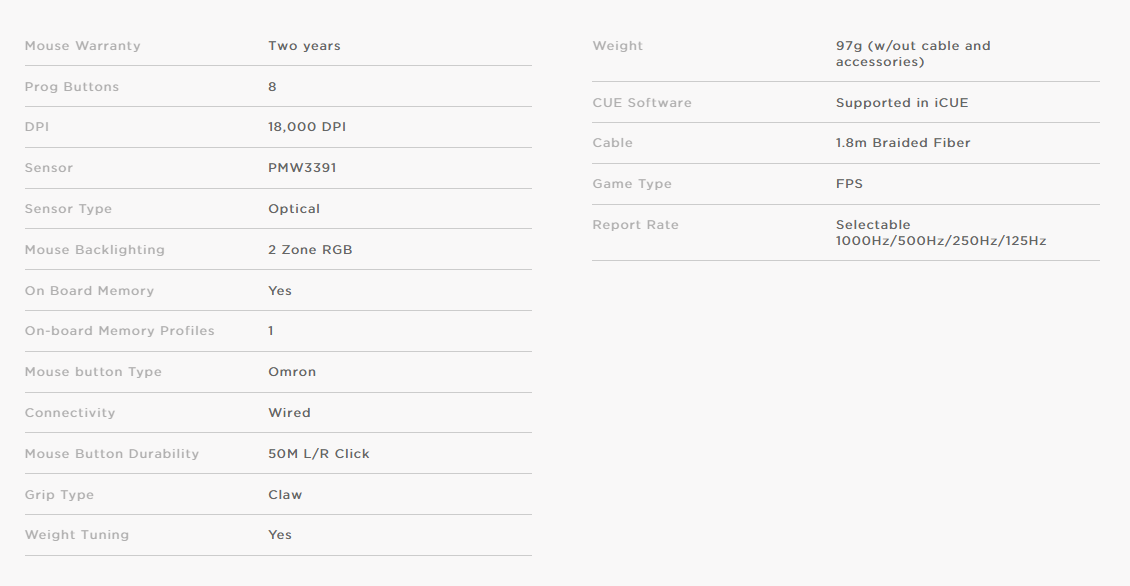
Task: Select the 'Two years' warranty value
Action: point(304,45)
